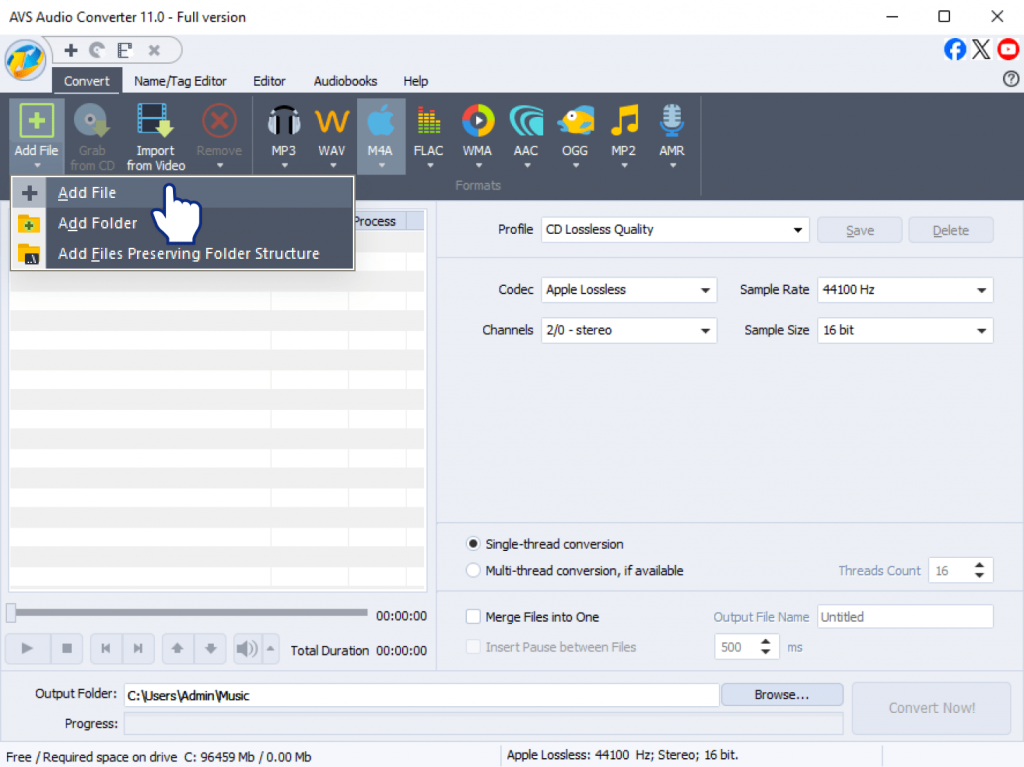Open the Sample Size dropdown
Screen dimensions: 1024x767
(904, 331)
